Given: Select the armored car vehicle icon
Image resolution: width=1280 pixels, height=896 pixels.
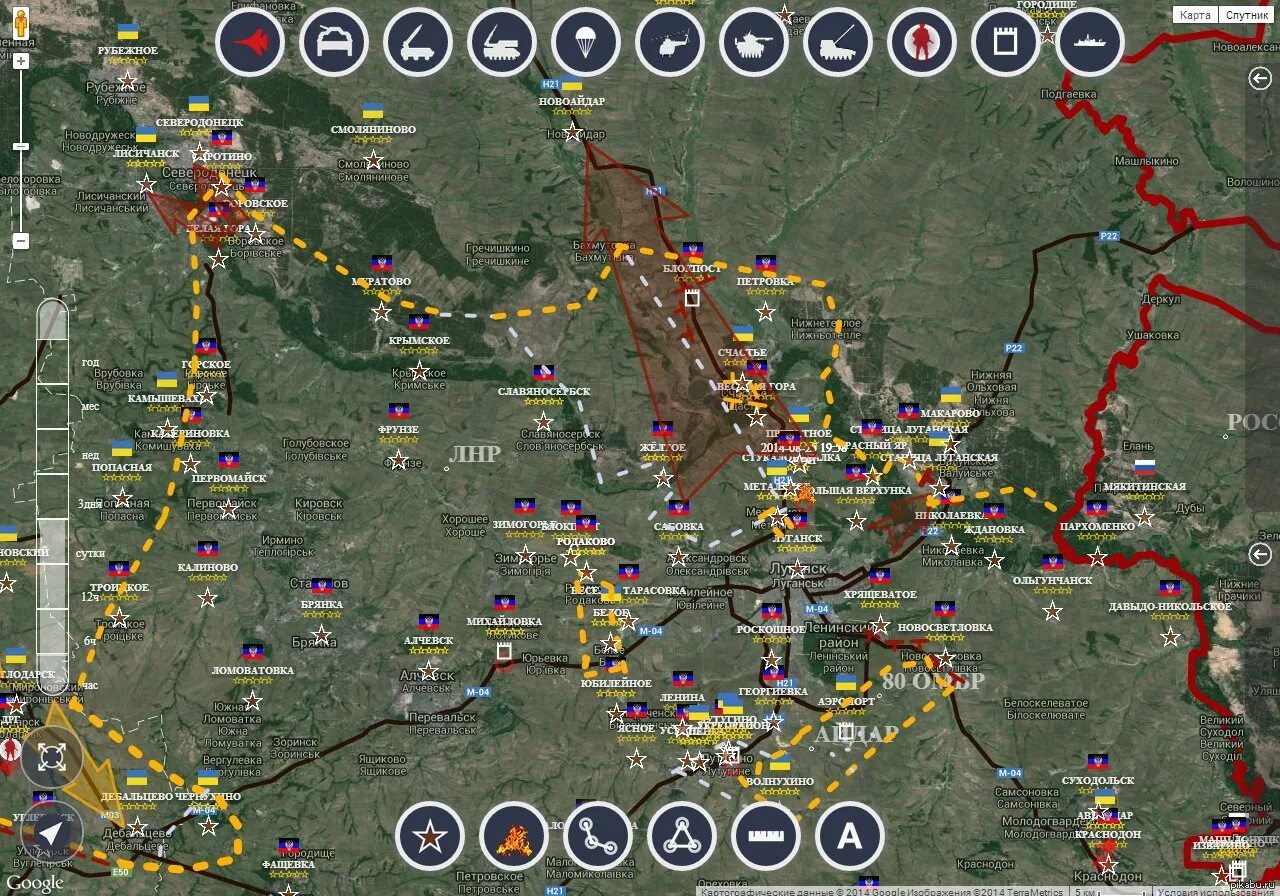Looking at the screenshot, I should pos(334,42).
